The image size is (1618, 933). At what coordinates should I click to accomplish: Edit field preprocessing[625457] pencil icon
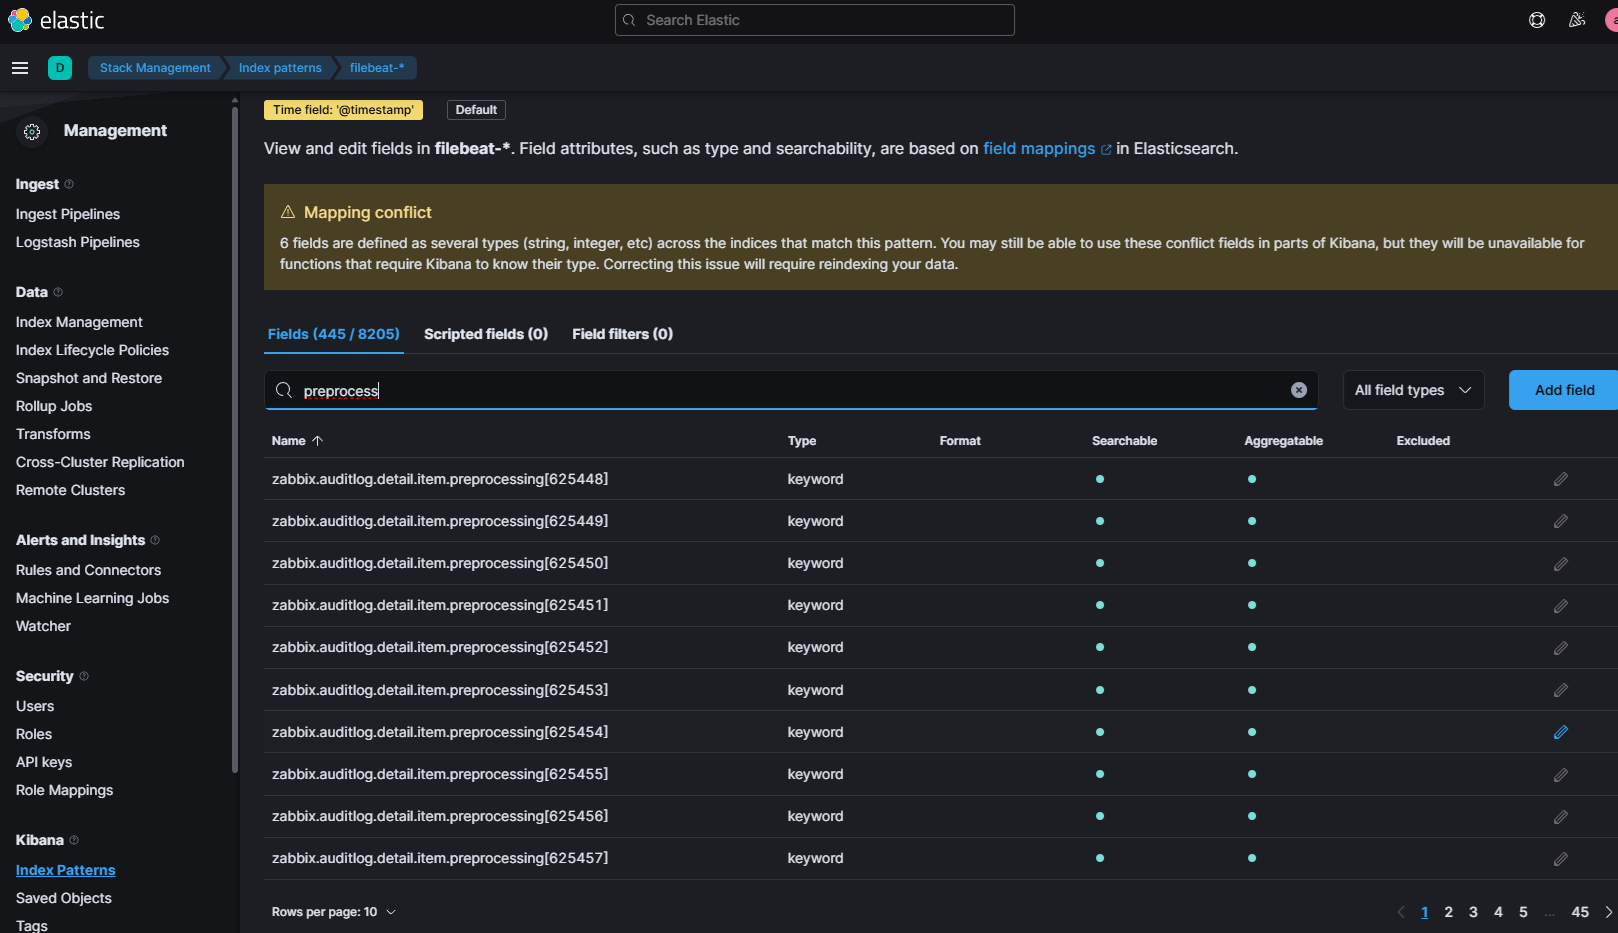tap(1561, 859)
